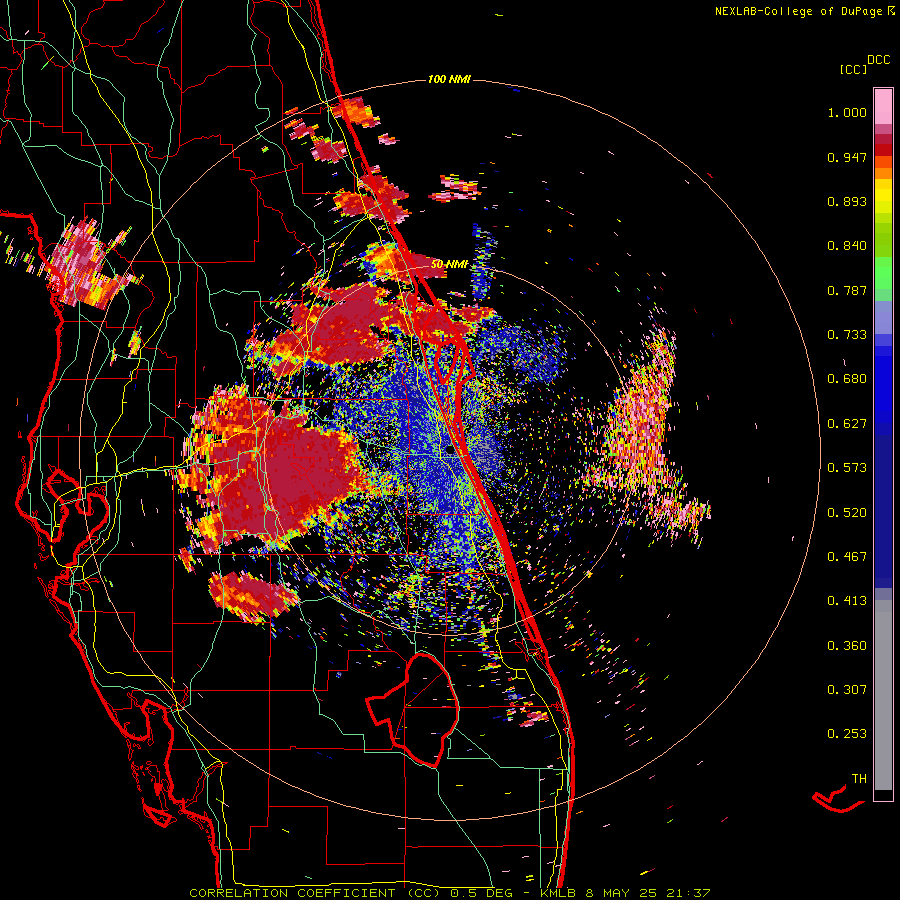Click the 0.733 scale value
900x900 pixels.
(x=847, y=335)
